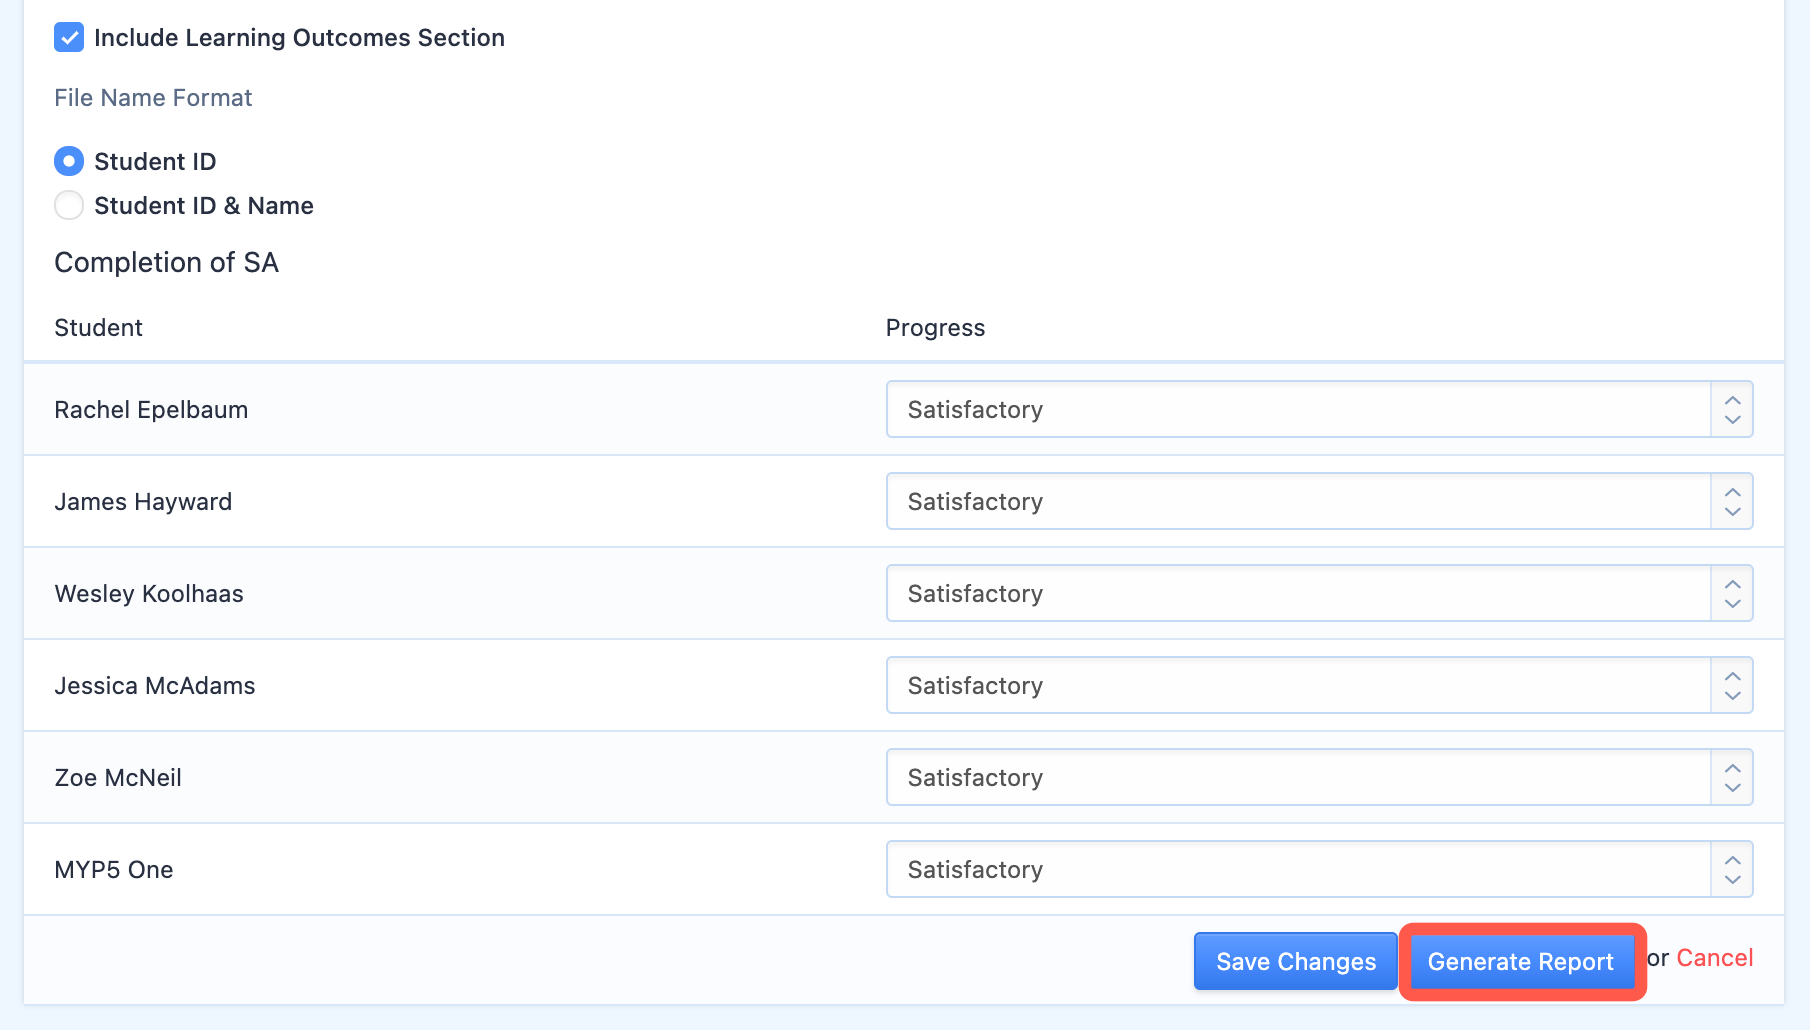Viewport: 1810px width, 1030px height.
Task: Click the Save Changes button
Action: coord(1296,961)
